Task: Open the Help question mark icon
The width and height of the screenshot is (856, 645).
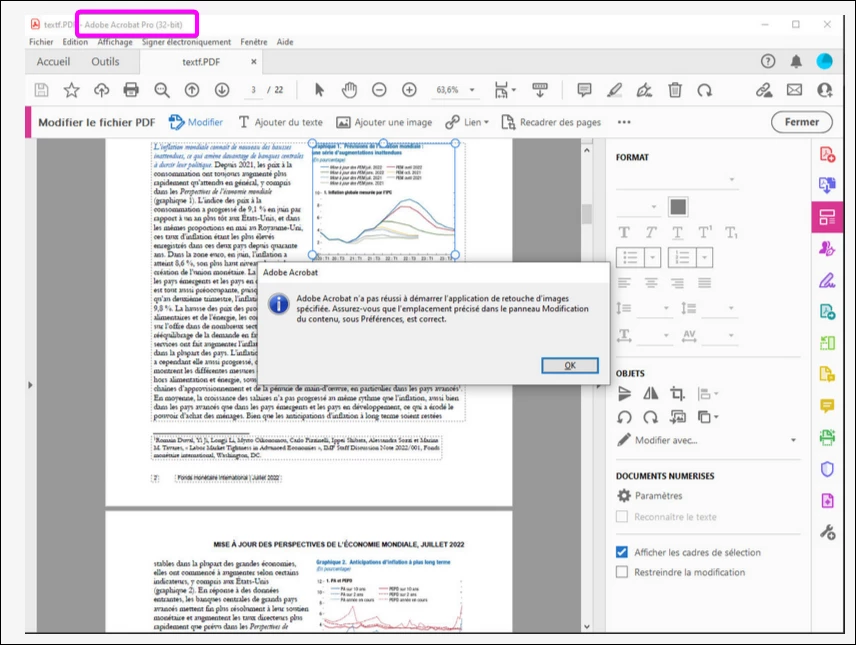Action: (x=768, y=61)
